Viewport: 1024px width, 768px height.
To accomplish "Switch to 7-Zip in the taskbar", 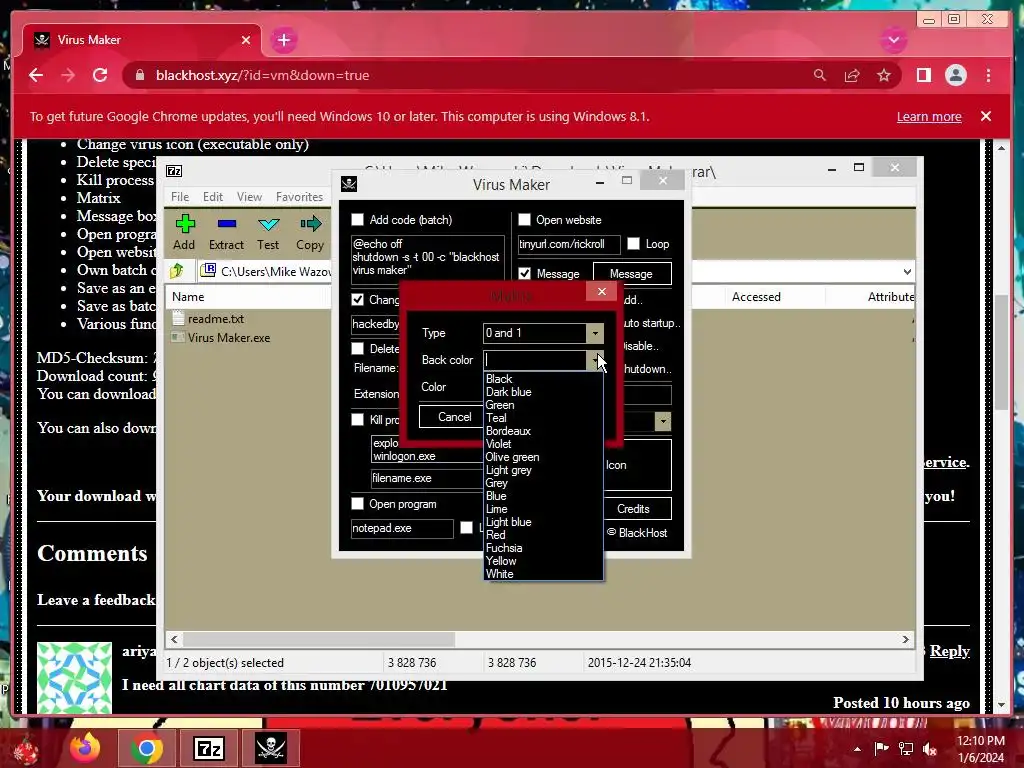I will pos(209,748).
